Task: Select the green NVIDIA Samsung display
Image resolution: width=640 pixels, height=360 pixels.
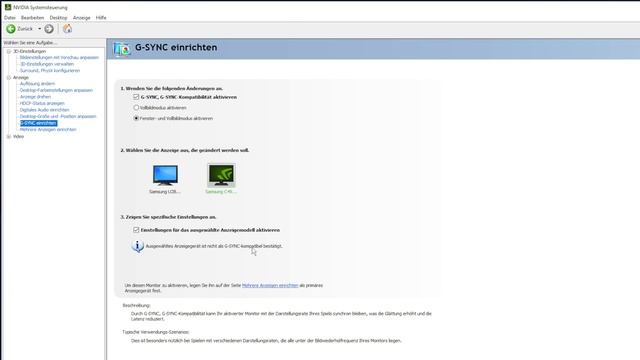Action: pyautogui.click(x=221, y=176)
